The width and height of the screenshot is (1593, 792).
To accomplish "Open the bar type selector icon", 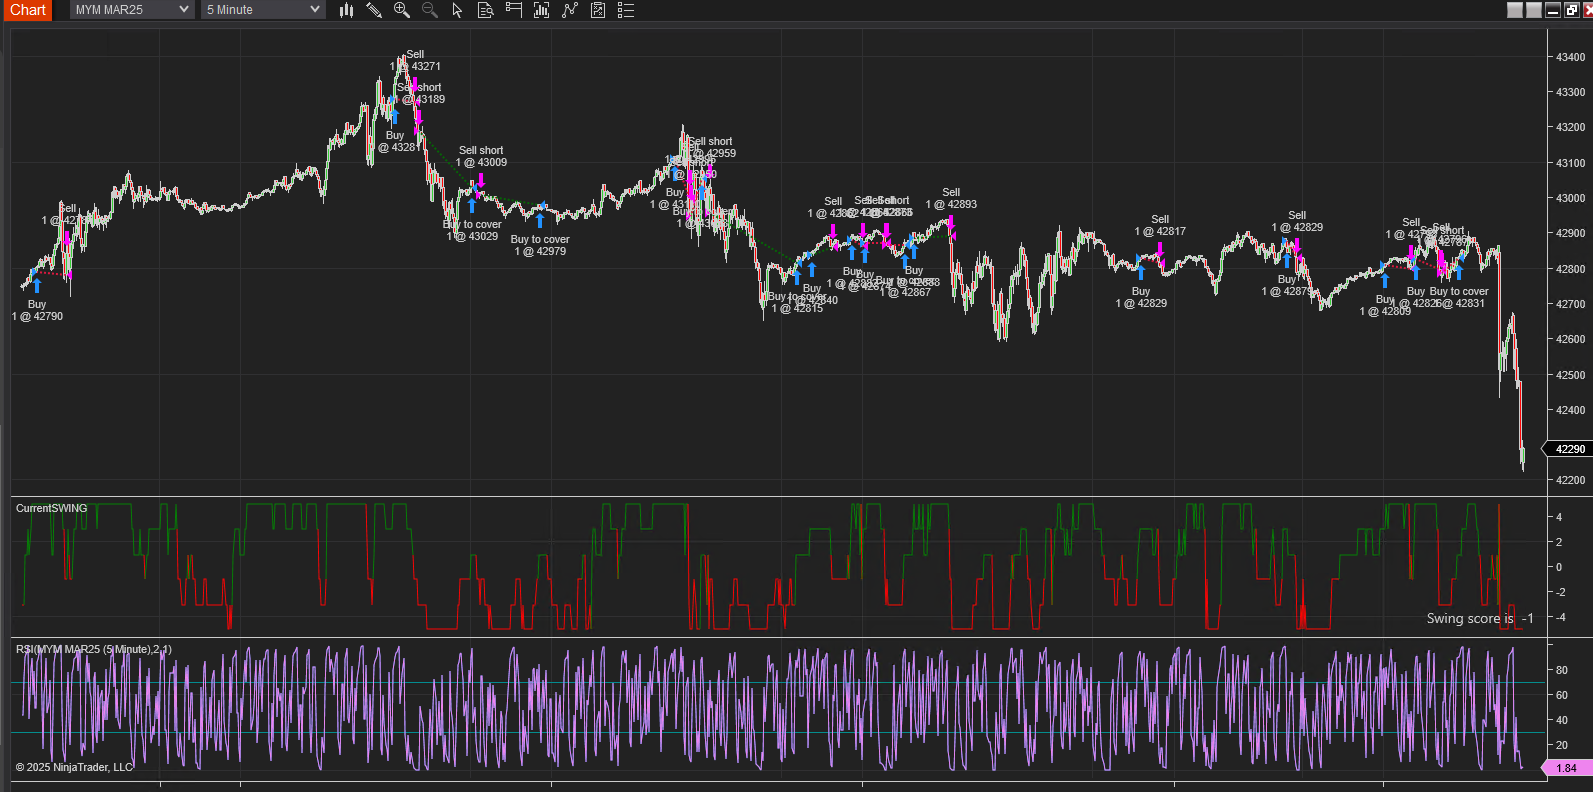I will click(x=347, y=10).
